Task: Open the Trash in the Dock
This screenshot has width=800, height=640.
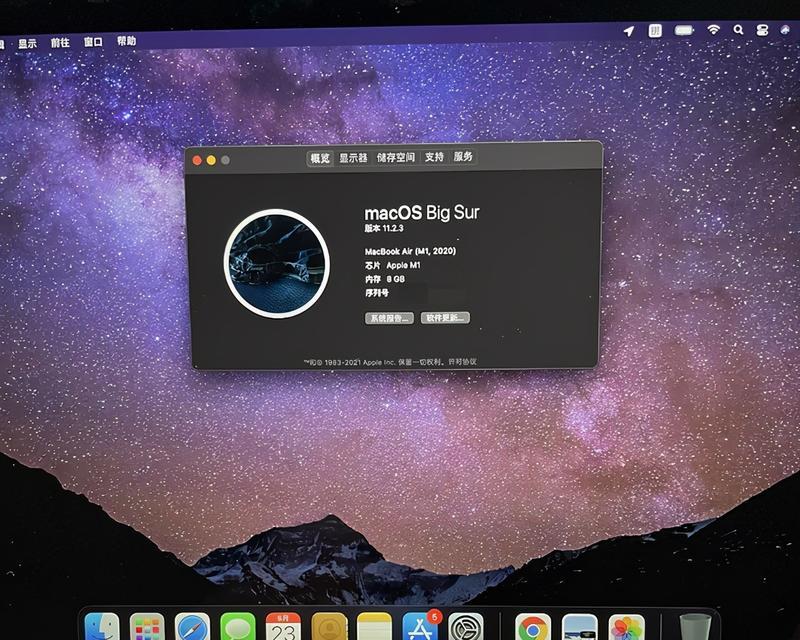Action: pos(695,627)
